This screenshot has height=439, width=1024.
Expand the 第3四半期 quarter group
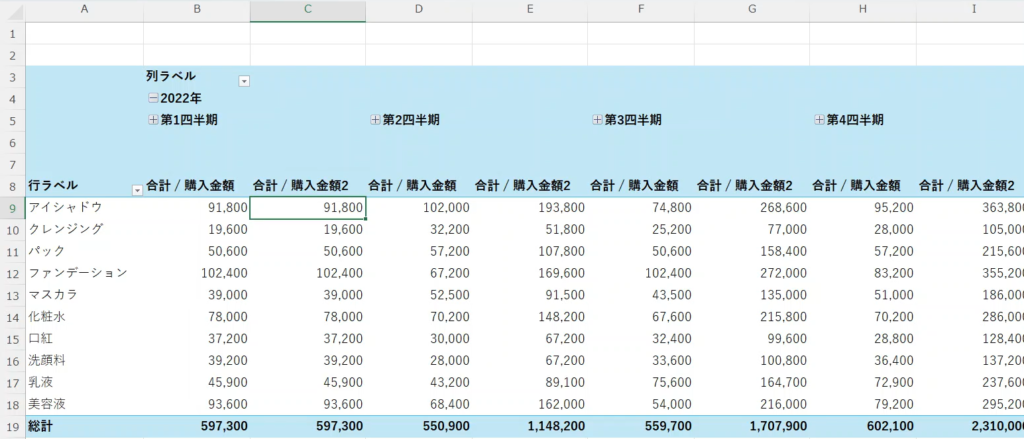(x=598, y=120)
